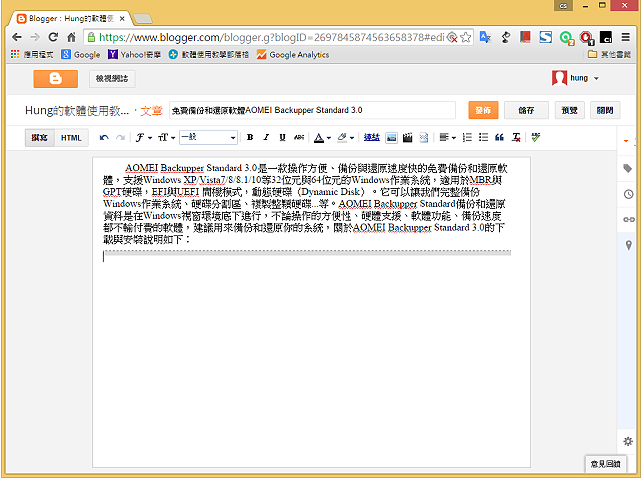
Task: Close the post editor
Action: pyautogui.click(x=605, y=110)
